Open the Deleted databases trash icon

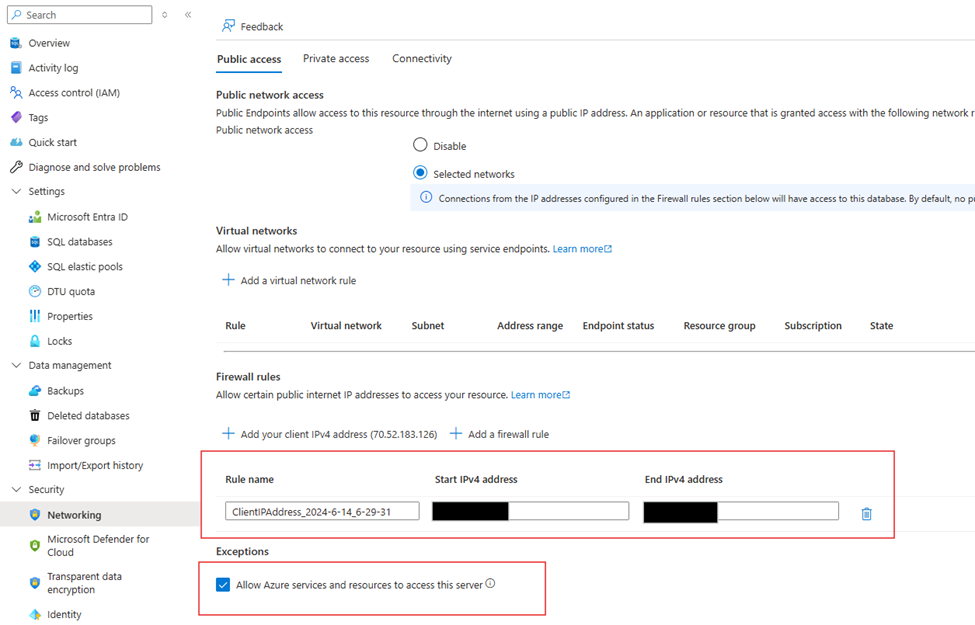point(35,415)
